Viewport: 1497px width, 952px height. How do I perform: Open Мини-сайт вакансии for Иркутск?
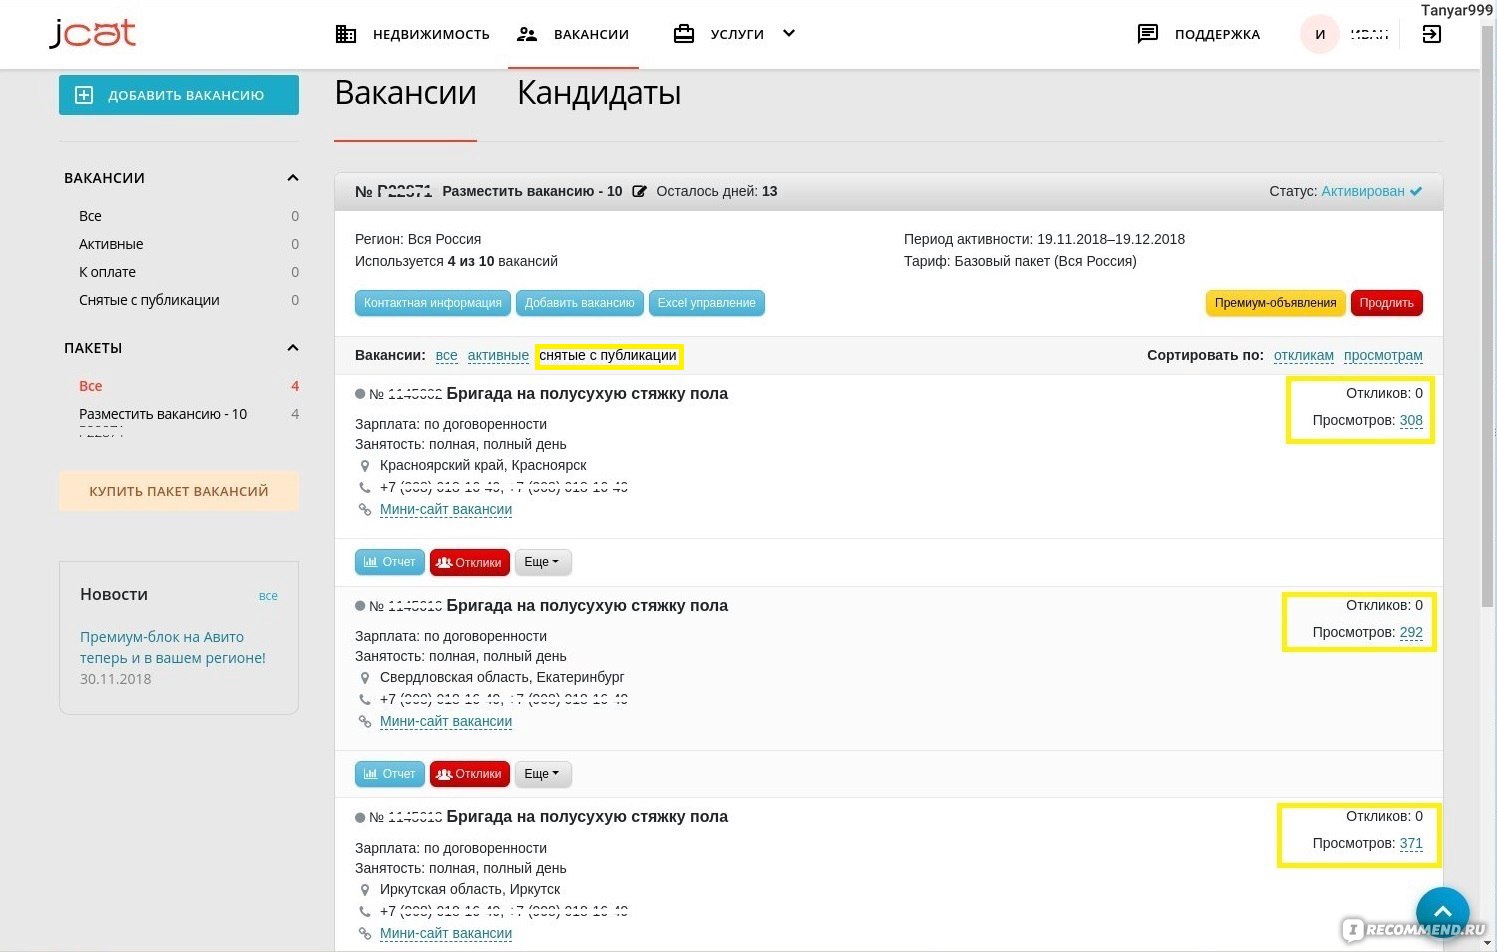pos(446,933)
